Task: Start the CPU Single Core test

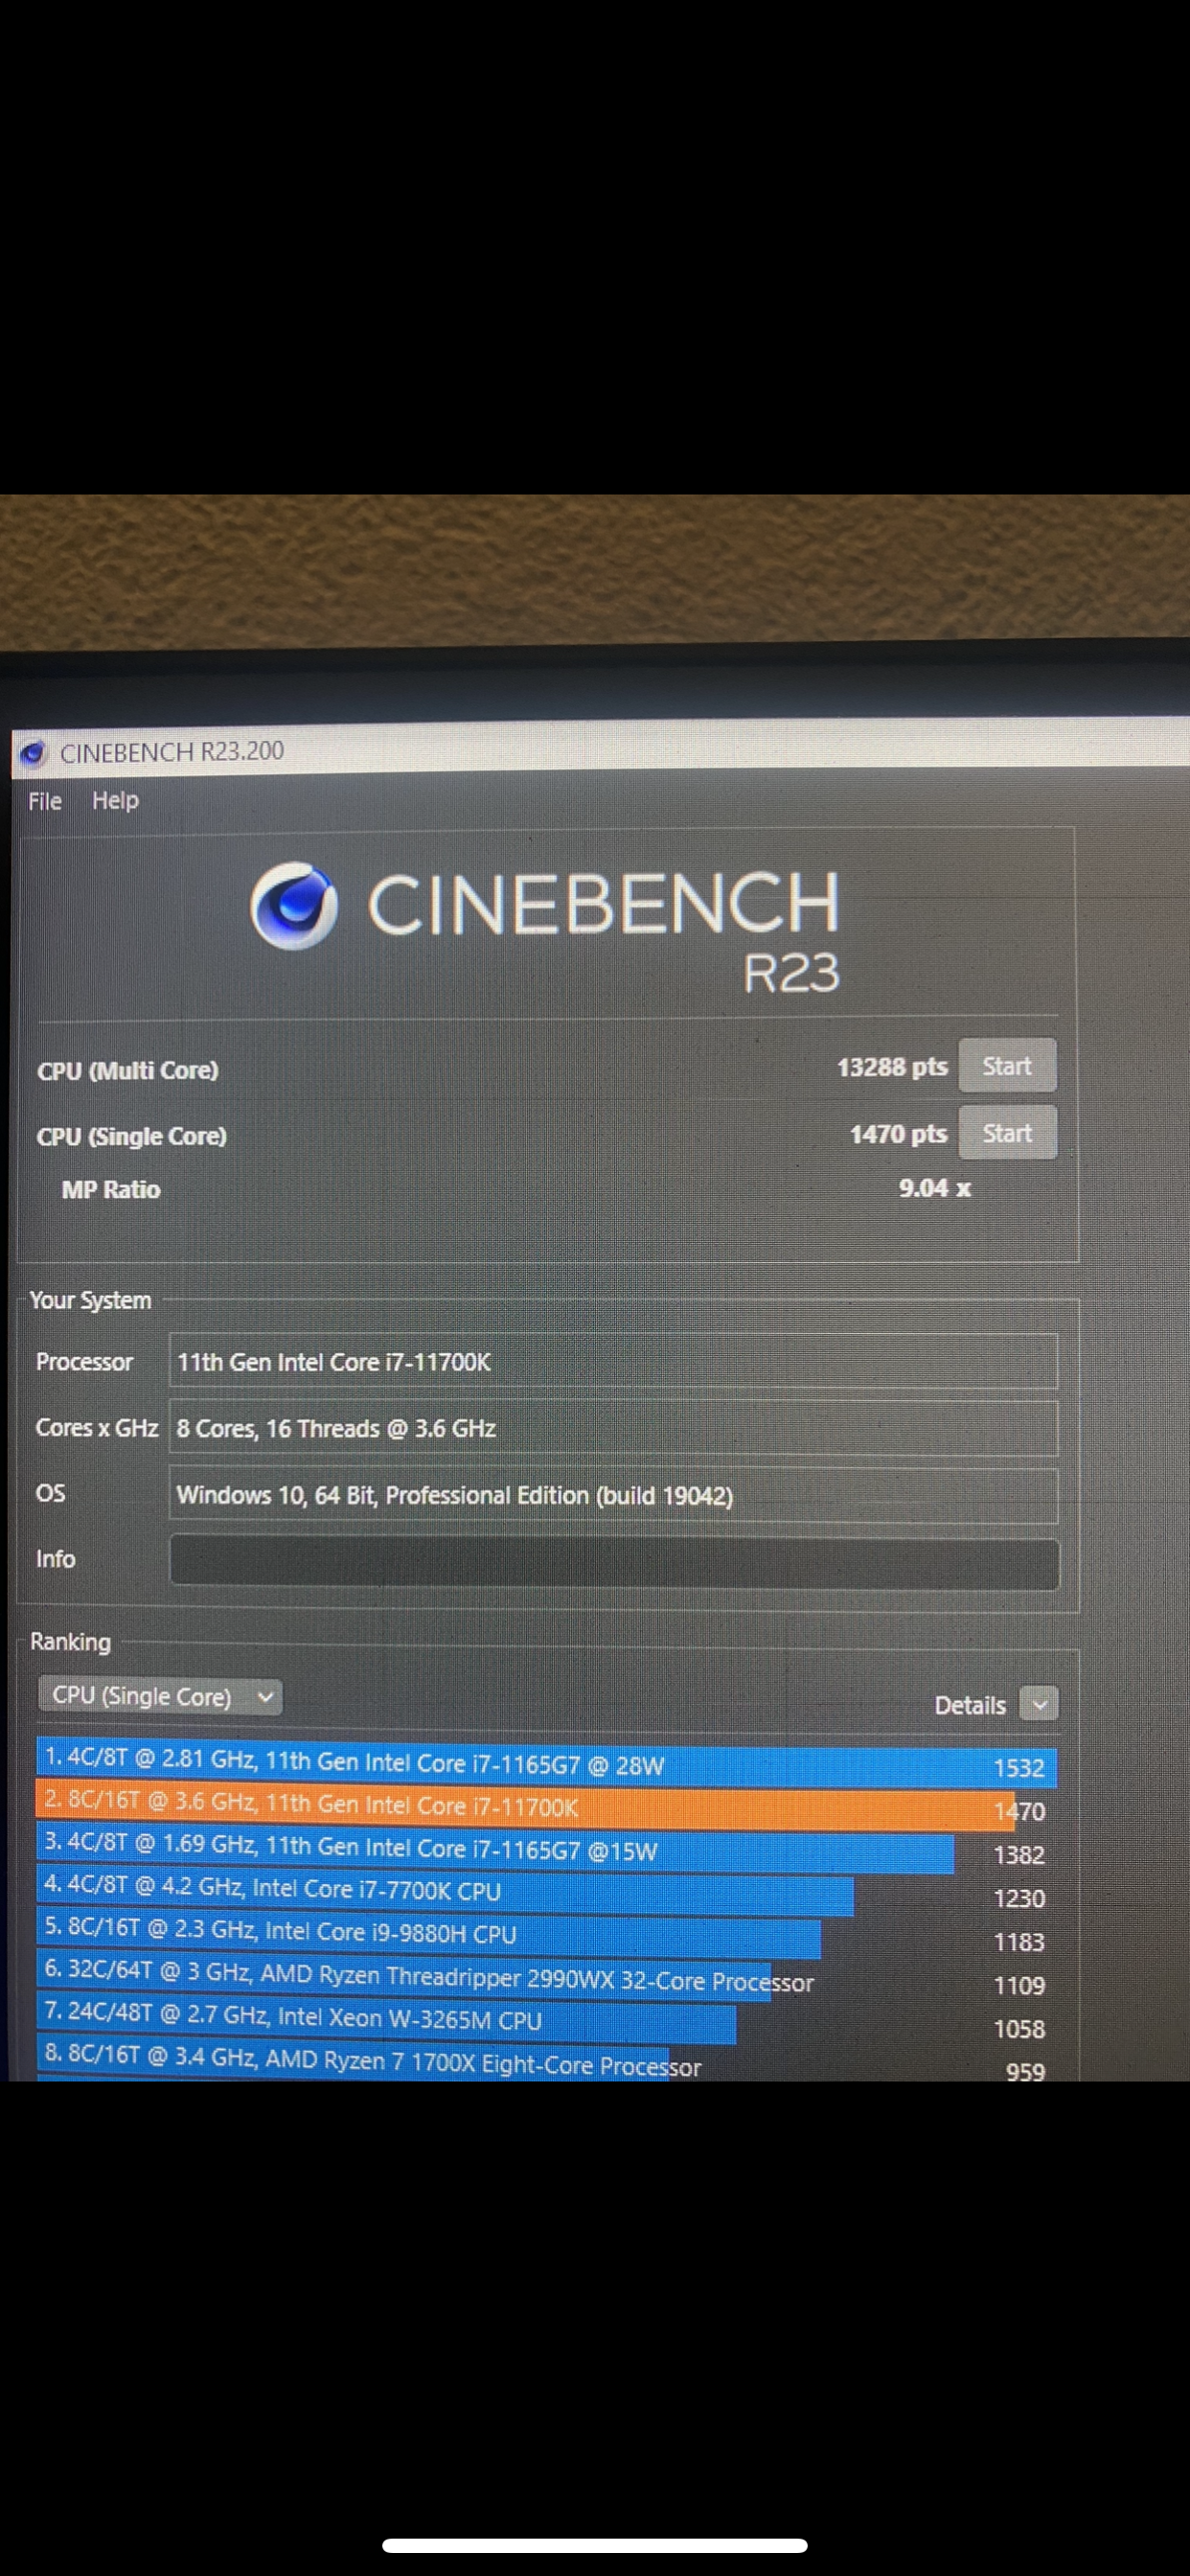Action: pos(1007,1133)
